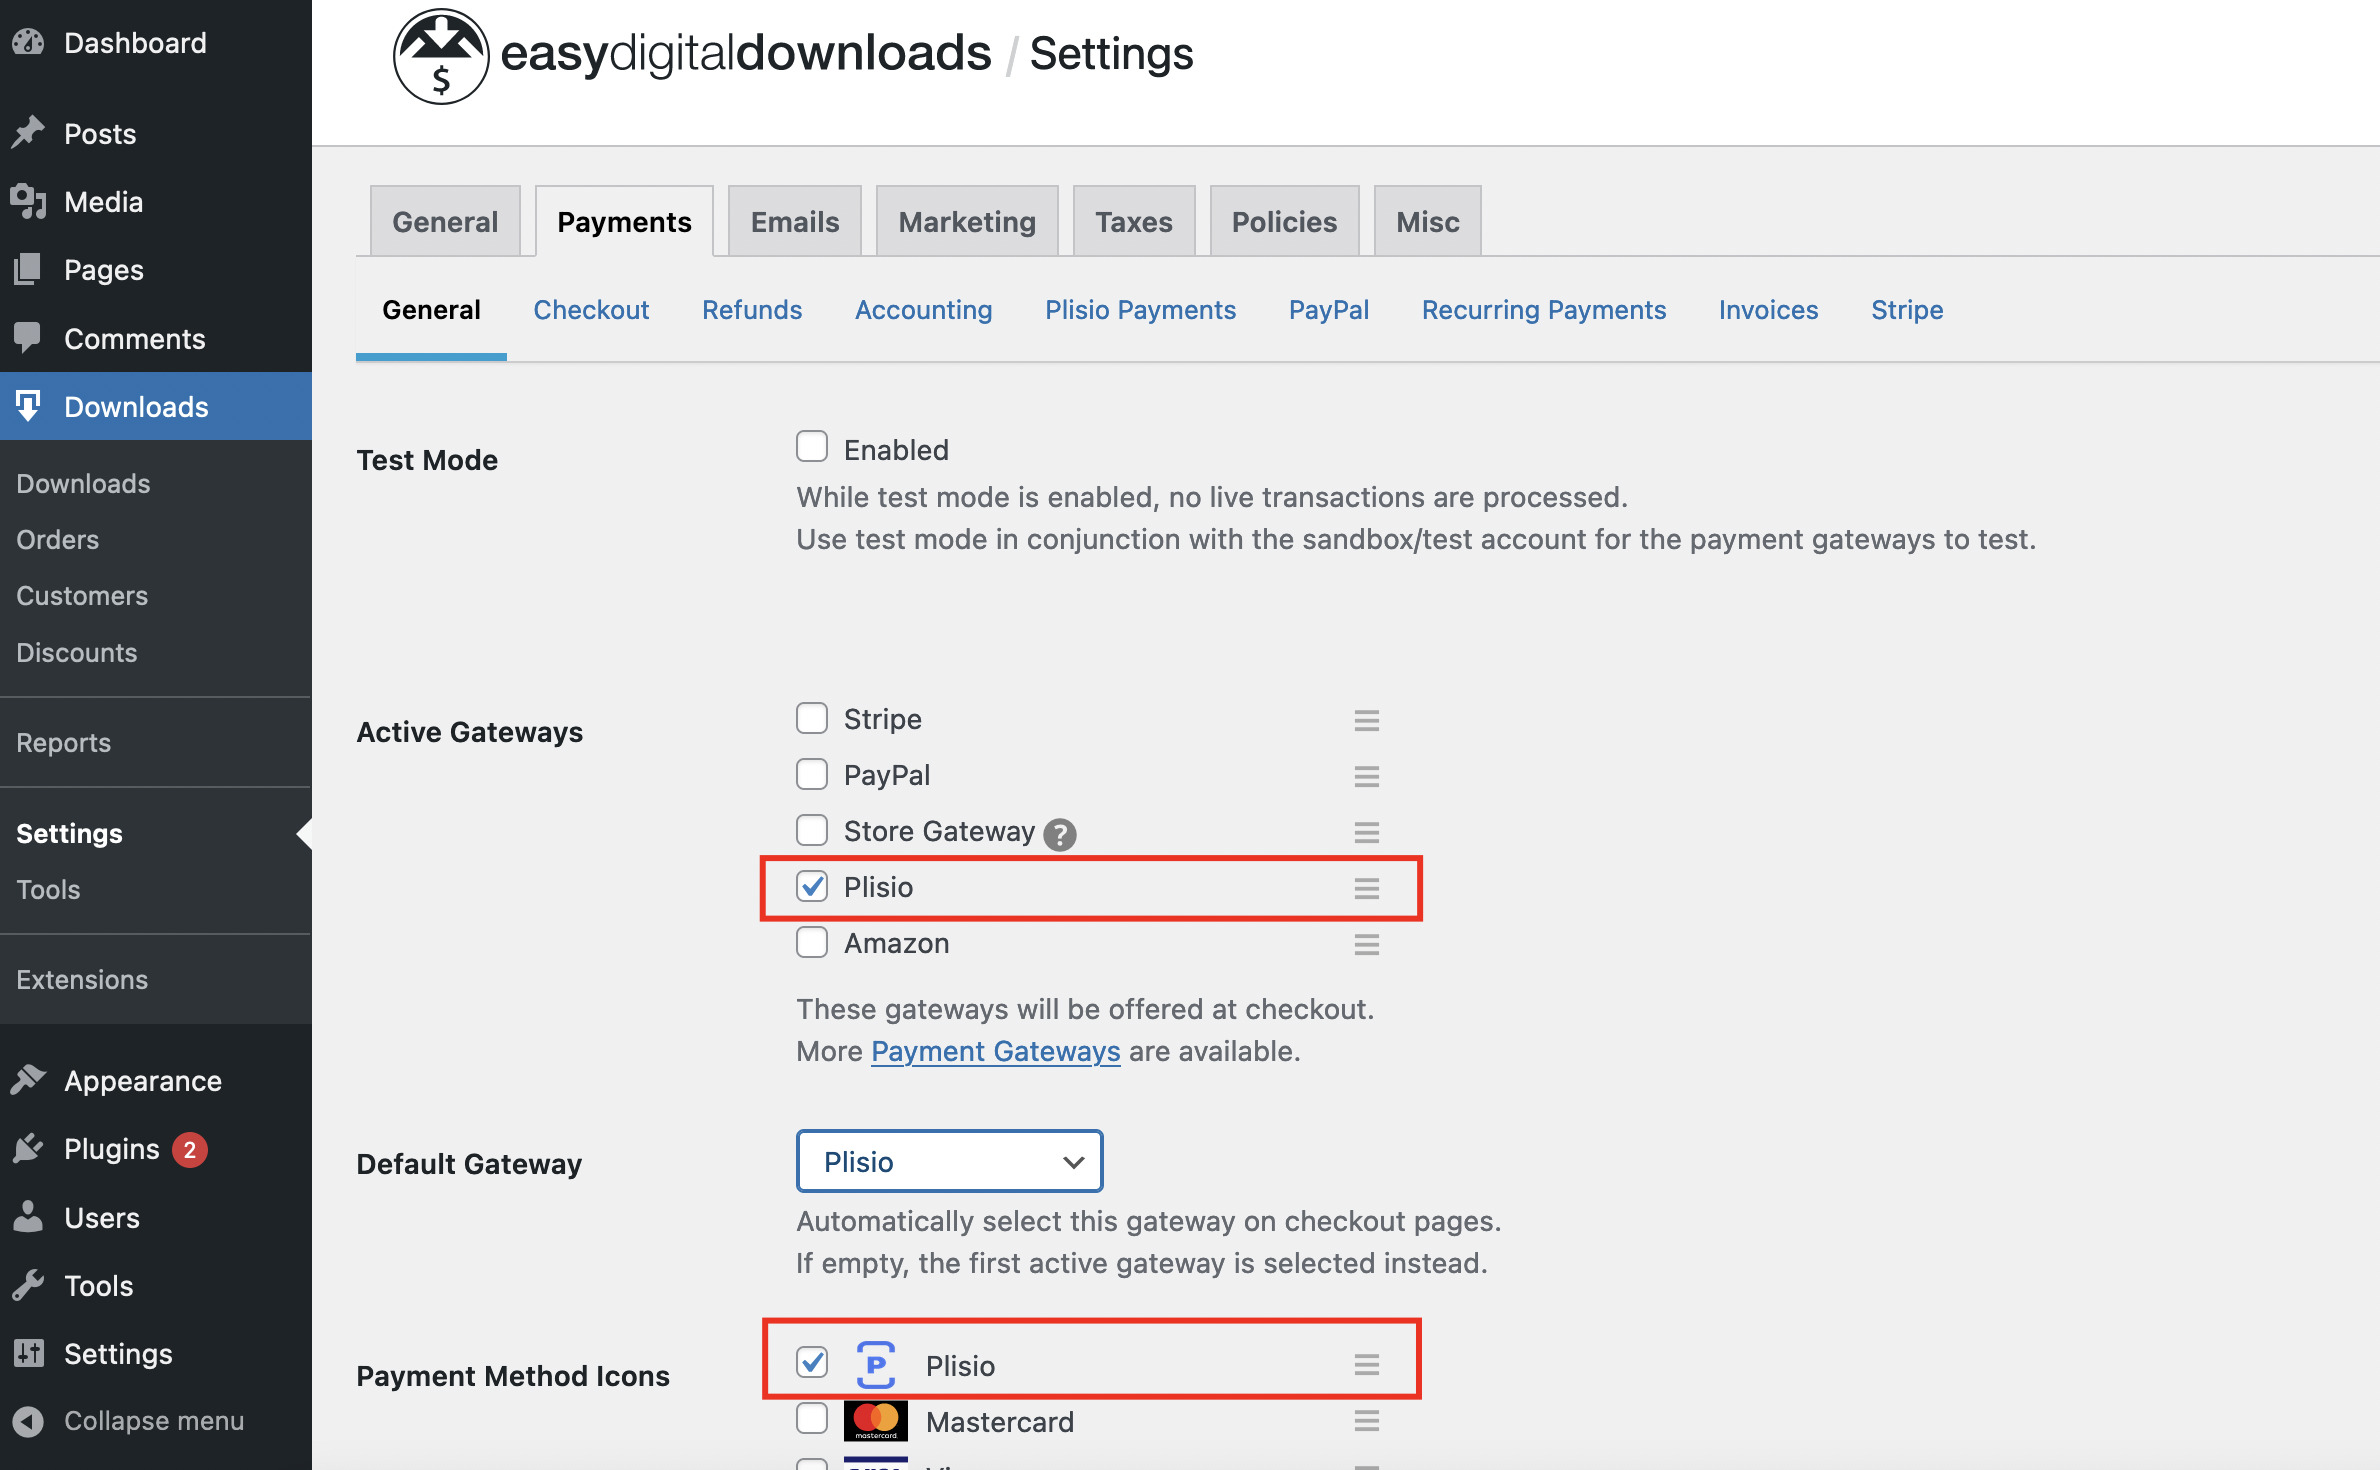This screenshot has width=2380, height=1470.
Task: Grab the Plisio gateway reorder handle
Action: point(1366,888)
